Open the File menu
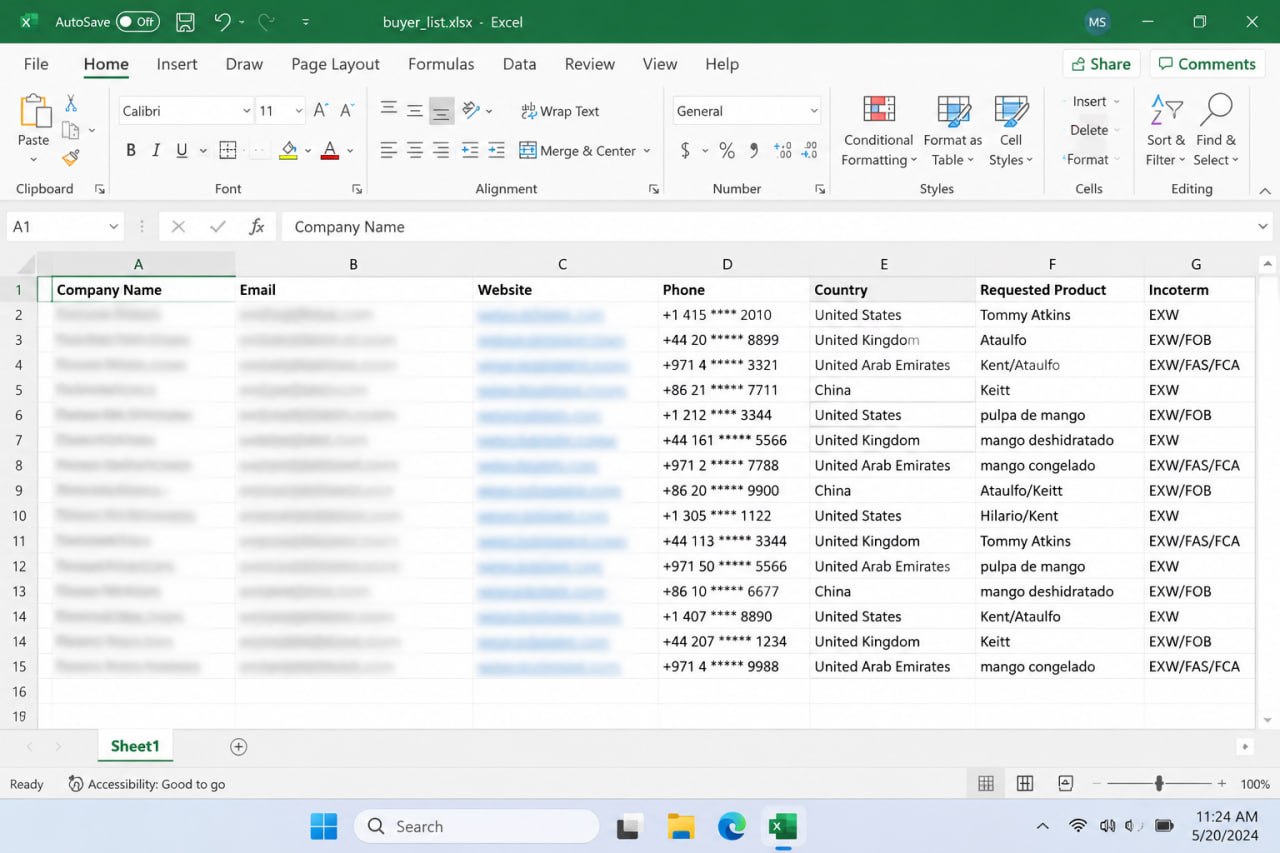The image size is (1280, 853). (36, 64)
